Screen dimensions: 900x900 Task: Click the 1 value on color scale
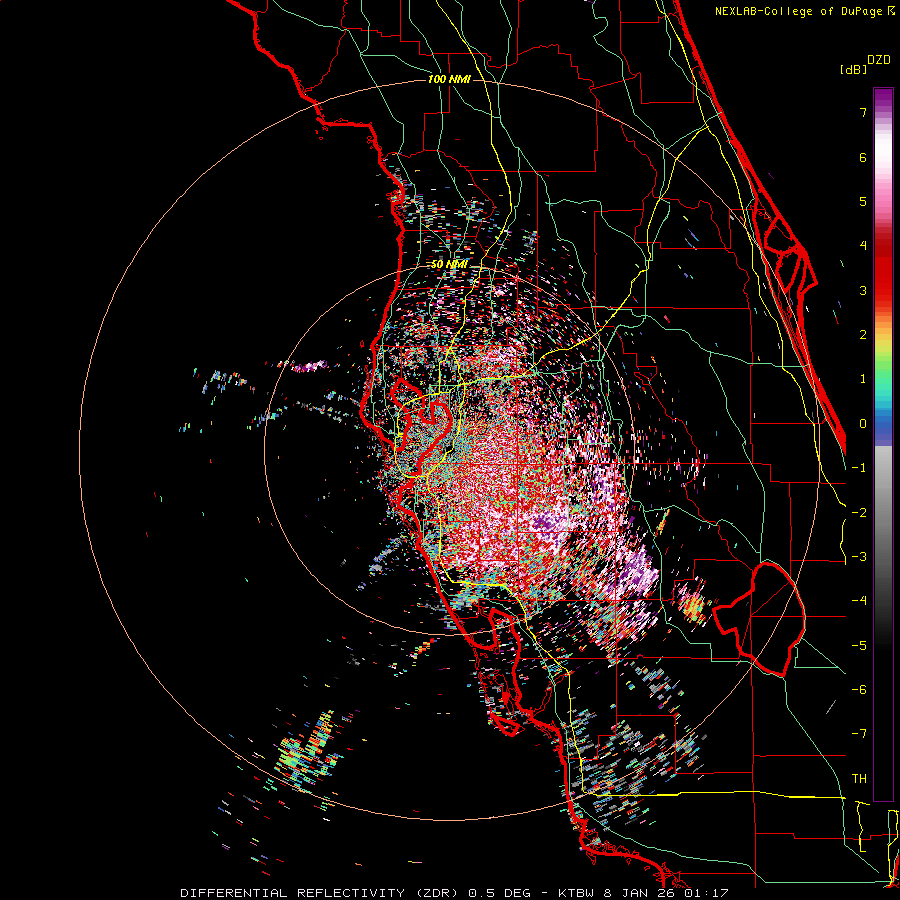(x=863, y=379)
